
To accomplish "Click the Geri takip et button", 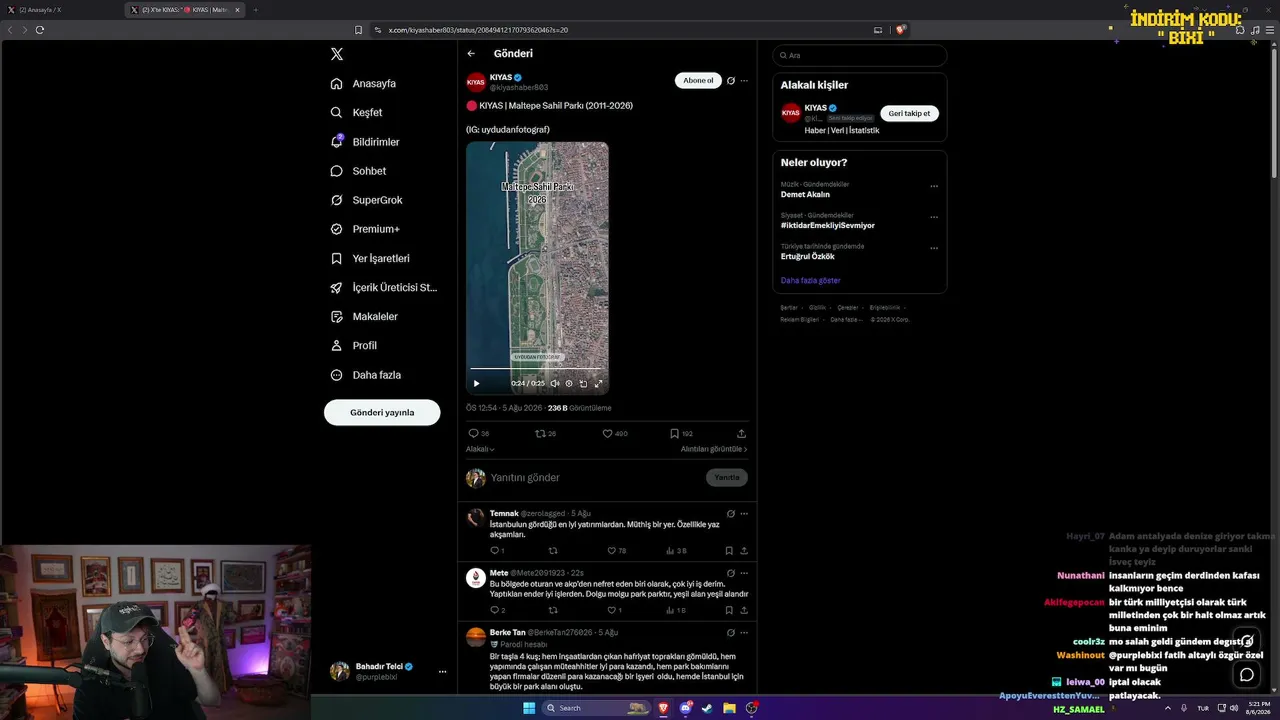I will (909, 113).
